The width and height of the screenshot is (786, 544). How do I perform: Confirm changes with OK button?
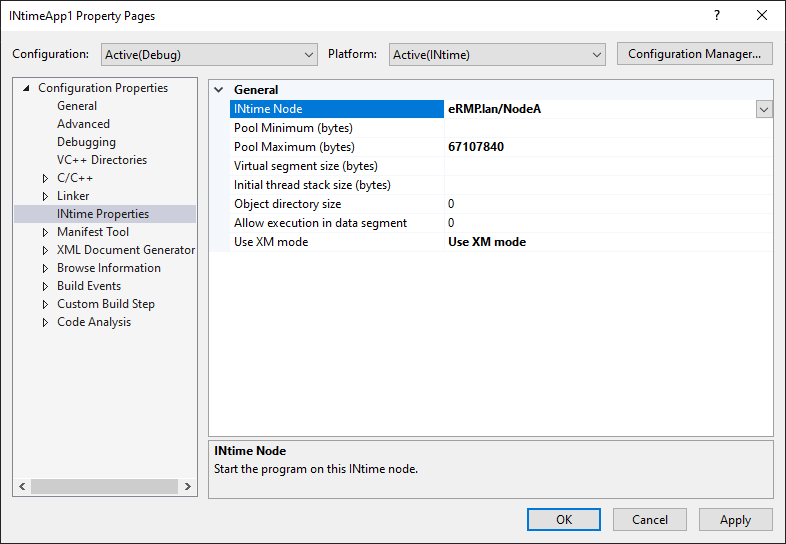(563, 519)
